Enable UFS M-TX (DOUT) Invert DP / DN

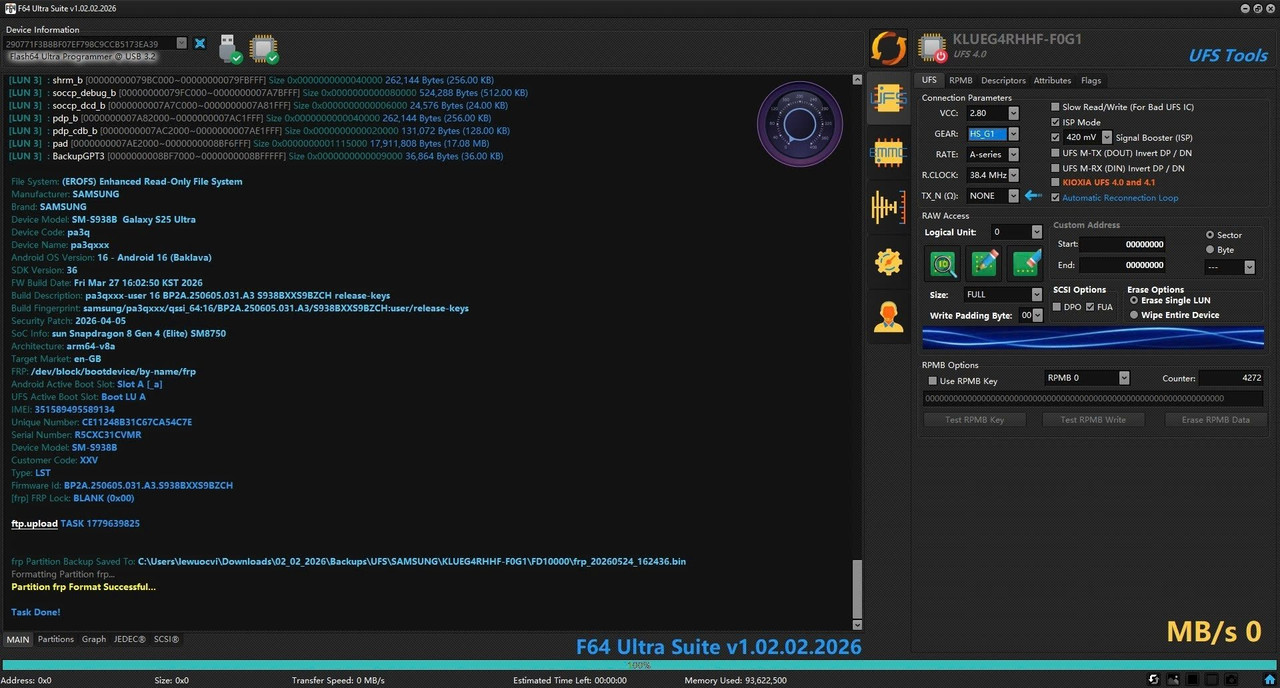point(1055,153)
